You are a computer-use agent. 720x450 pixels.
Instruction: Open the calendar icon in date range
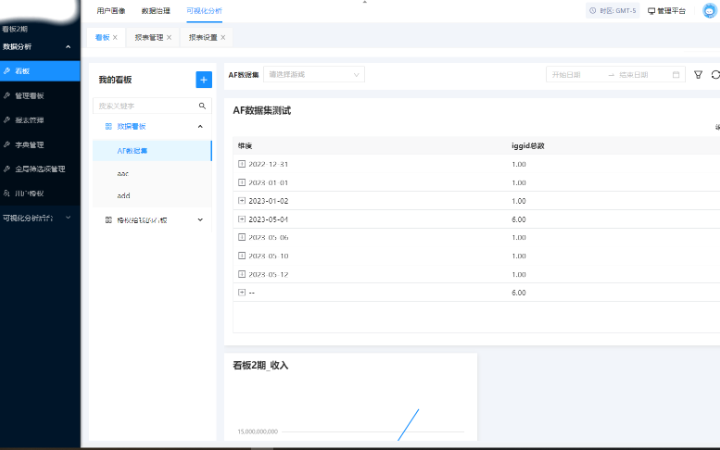(x=676, y=75)
